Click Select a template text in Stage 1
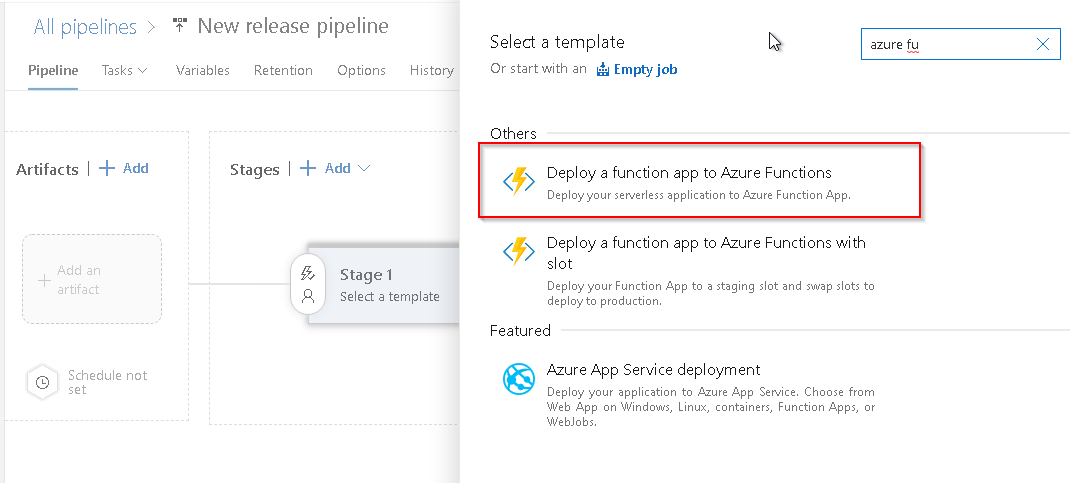Viewport: 1070px width, 483px height. click(390, 297)
